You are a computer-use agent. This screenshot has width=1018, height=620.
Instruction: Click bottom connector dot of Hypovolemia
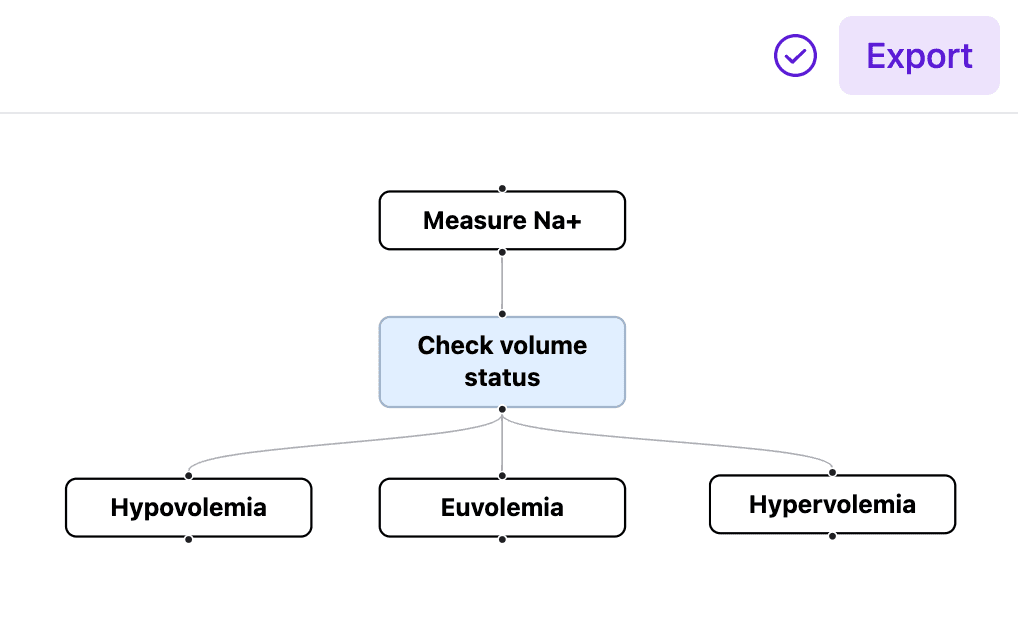189,539
